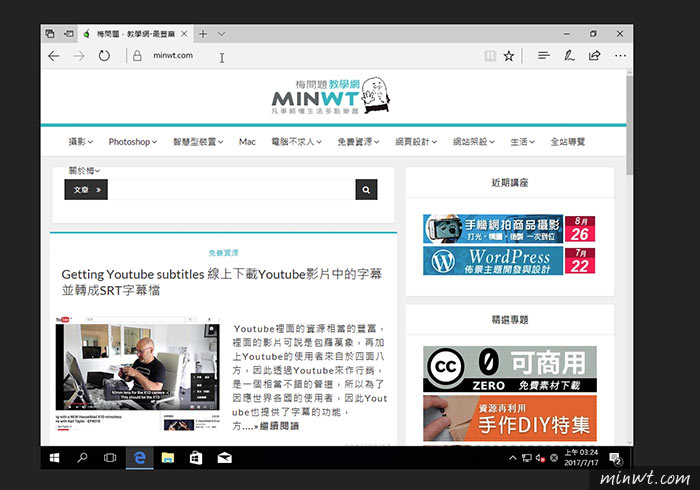The width and height of the screenshot is (700, 490).
Task: Open the Mac menu item
Action: tap(247, 141)
